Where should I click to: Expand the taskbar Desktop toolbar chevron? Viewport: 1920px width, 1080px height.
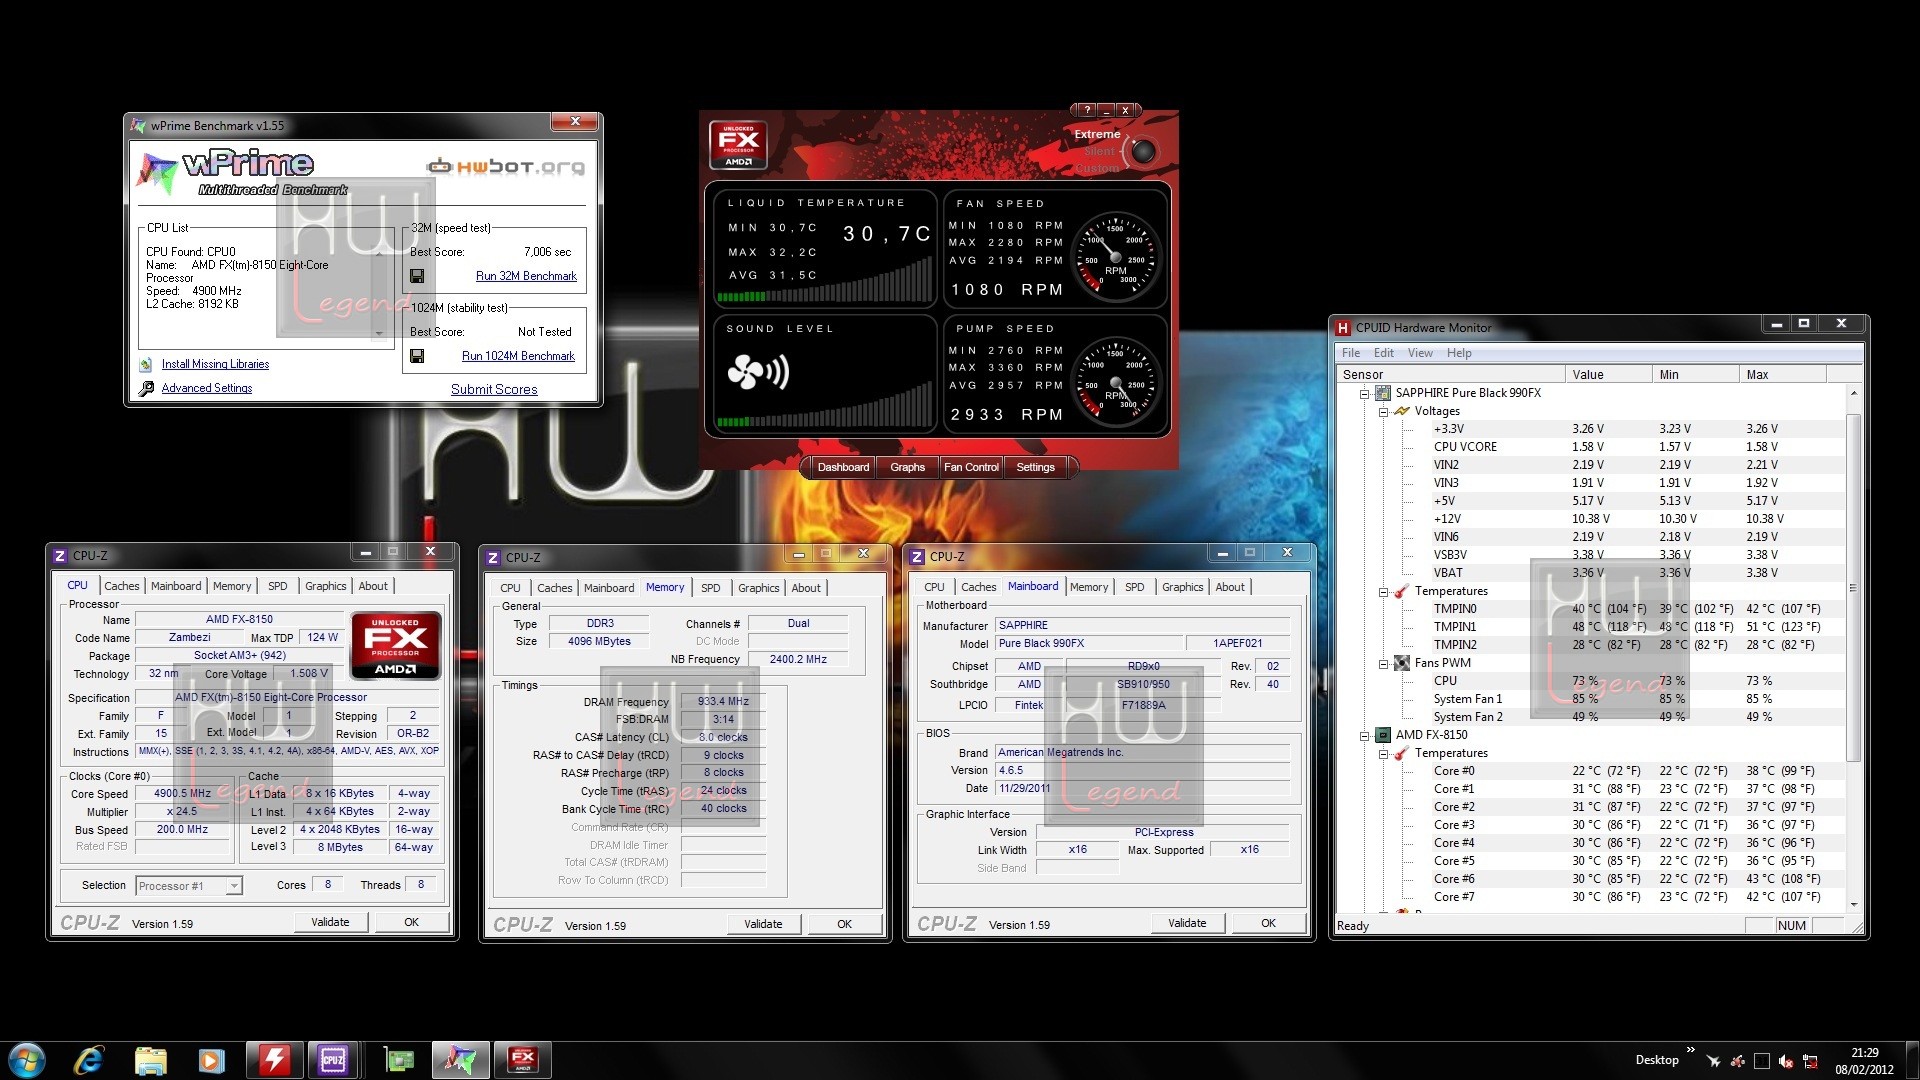pos(1690,1050)
